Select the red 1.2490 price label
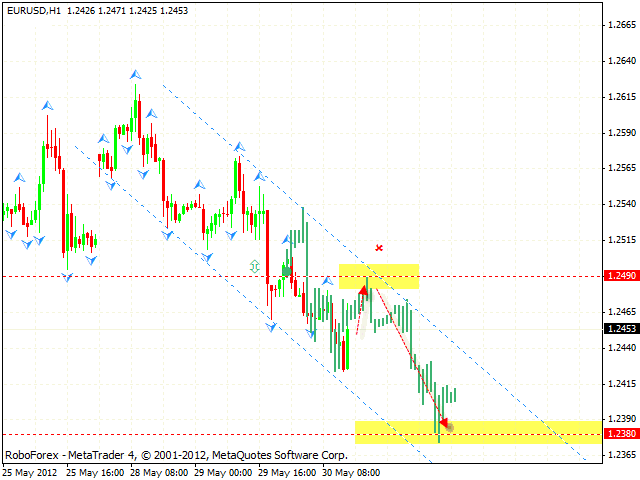 pyautogui.click(x=621, y=276)
